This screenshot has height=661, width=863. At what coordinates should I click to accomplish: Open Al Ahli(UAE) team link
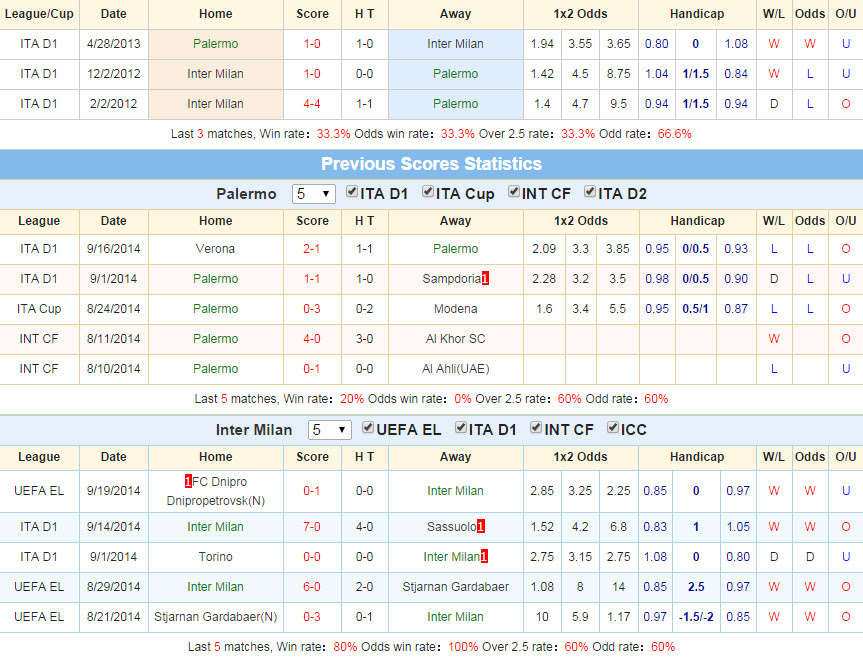tap(455, 369)
